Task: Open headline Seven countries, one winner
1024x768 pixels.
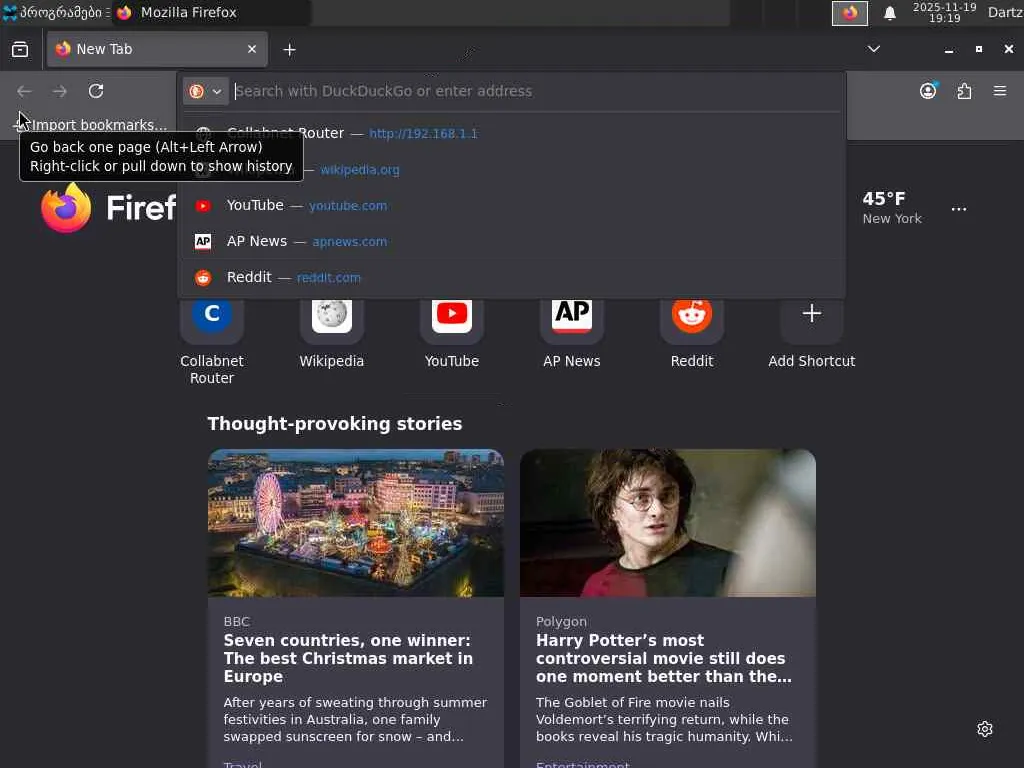Action: coord(348,658)
